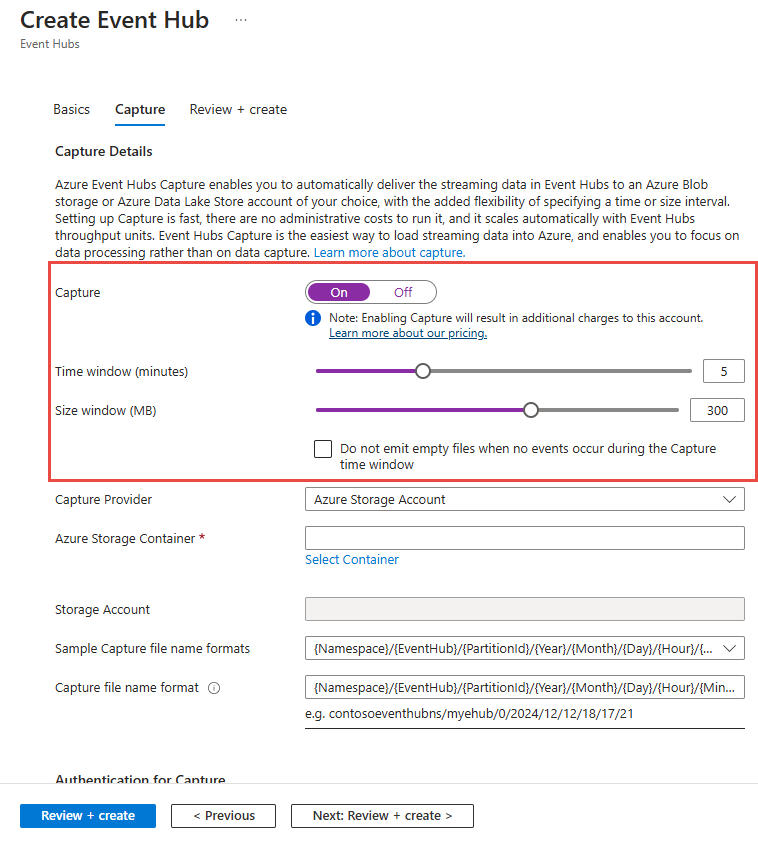
Task: Open Learn more about capture link
Action: click(389, 253)
